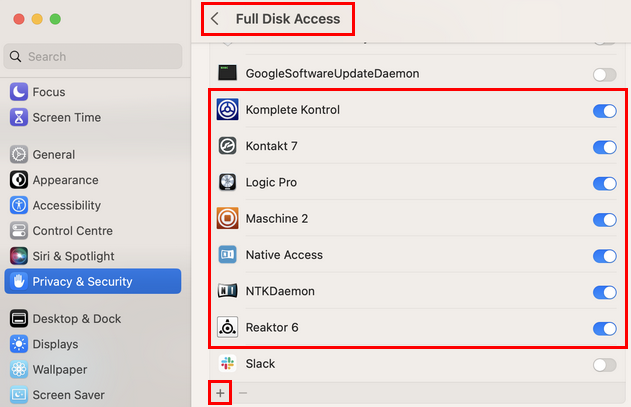This screenshot has height=407, width=631.
Task: Remove app with the minus button
Action: pyautogui.click(x=242, y=393)
